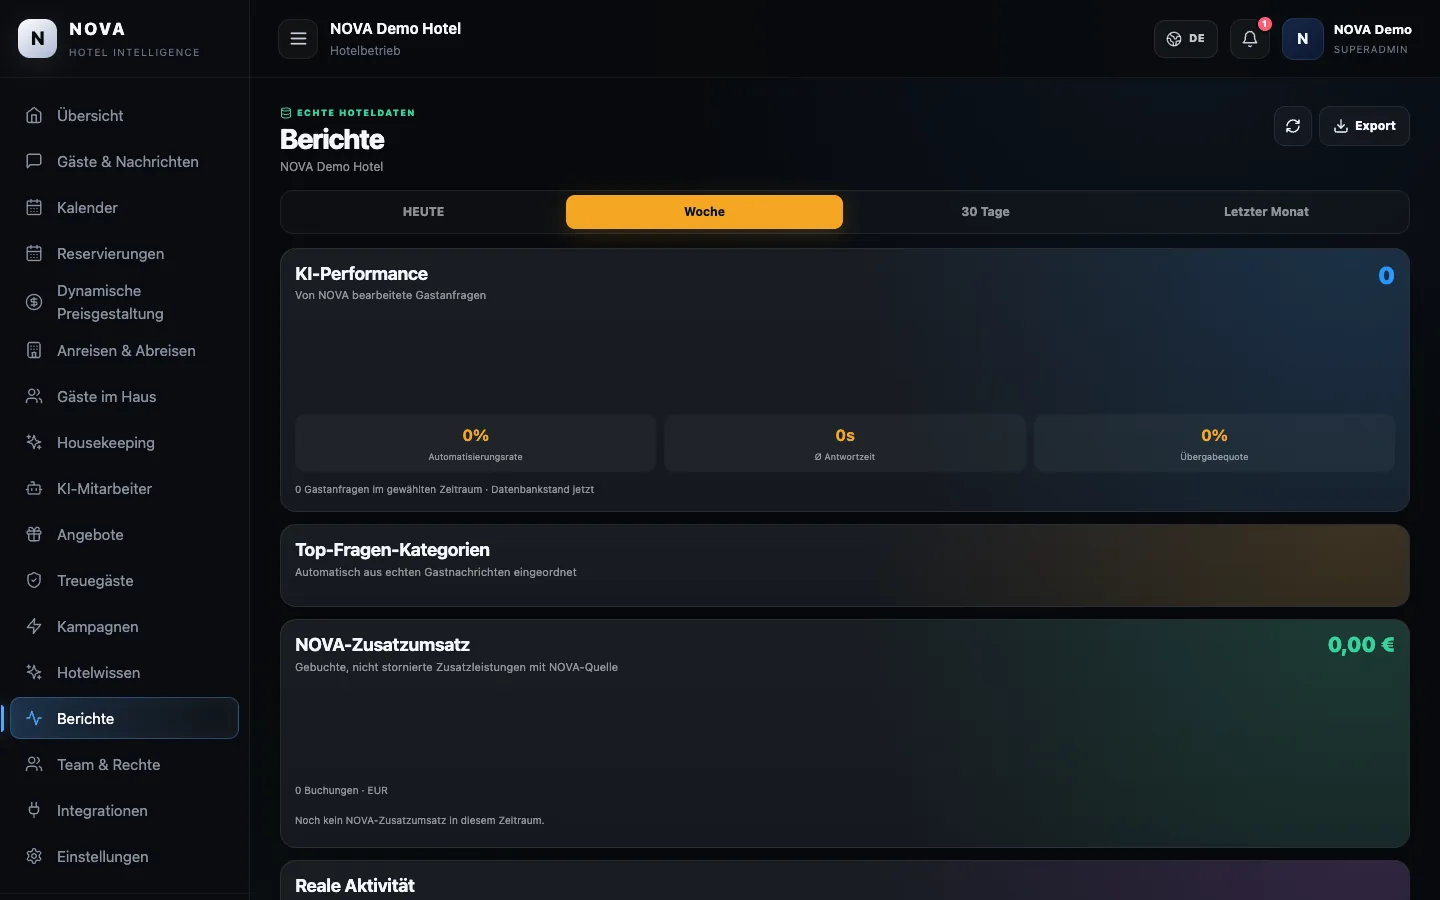Click the Einstellungen gear icon
This screenshot has width=1440, height=900.
pos(34,857)
